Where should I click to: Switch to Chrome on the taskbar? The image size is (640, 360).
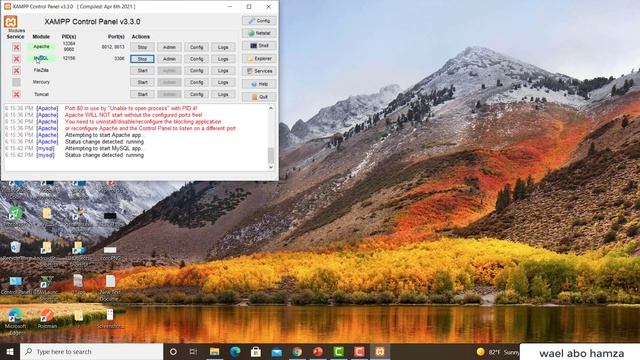tap(297, 351)
